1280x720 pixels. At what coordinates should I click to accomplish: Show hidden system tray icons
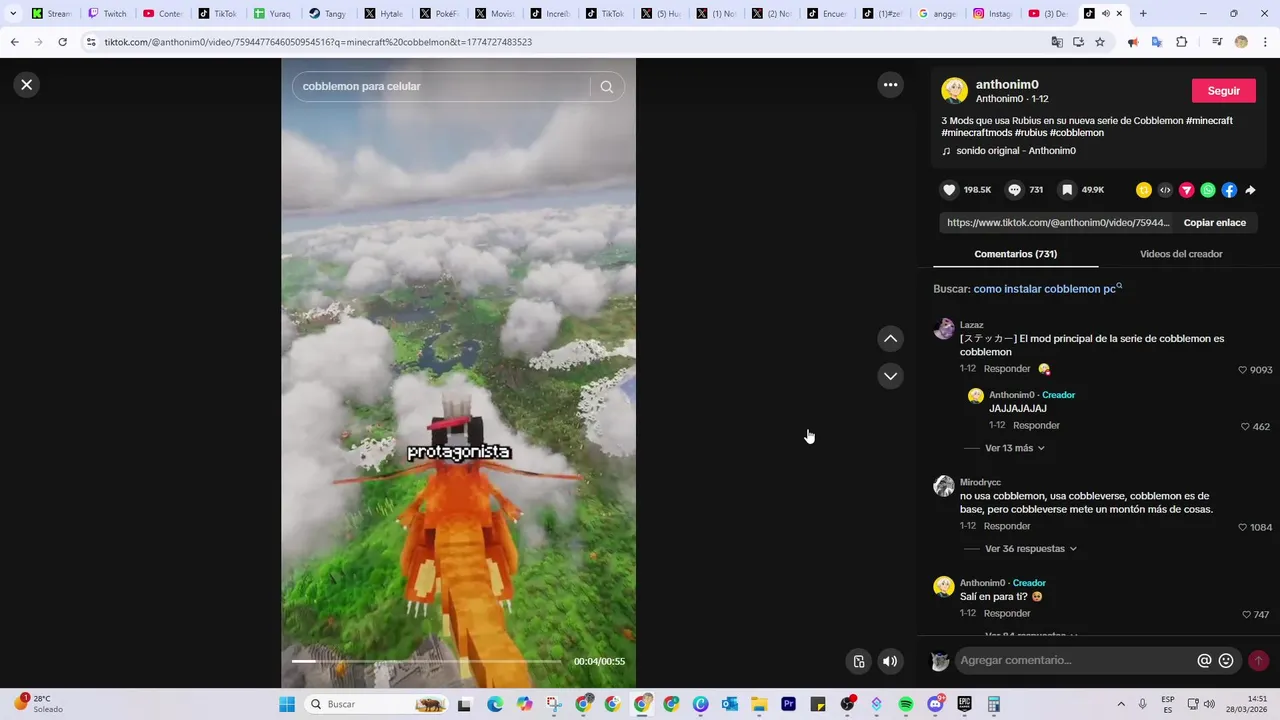coord(1120,704)
